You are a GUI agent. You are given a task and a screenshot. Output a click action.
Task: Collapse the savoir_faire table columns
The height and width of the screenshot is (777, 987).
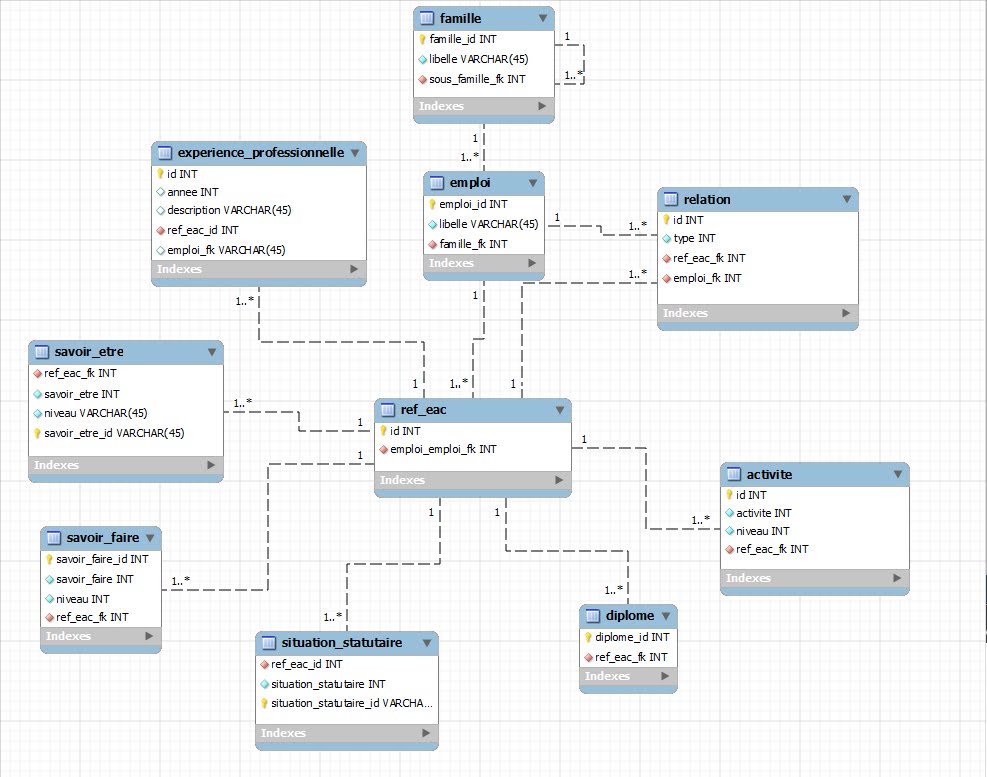150,538
